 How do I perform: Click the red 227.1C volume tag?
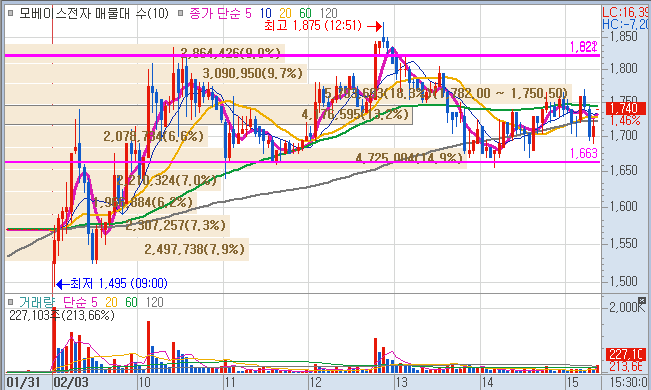(625, 354)
